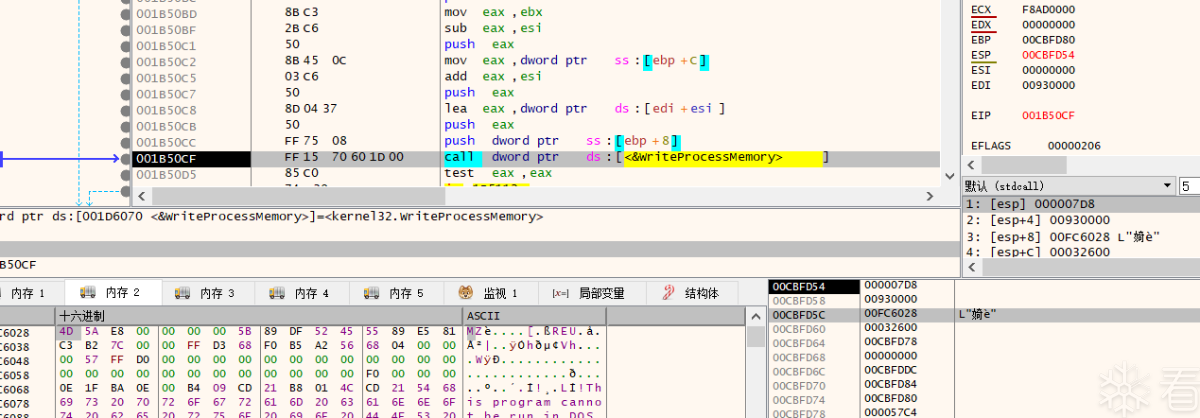Toggle breakpoint bullet at 001B50D5

tap(126, 174)
